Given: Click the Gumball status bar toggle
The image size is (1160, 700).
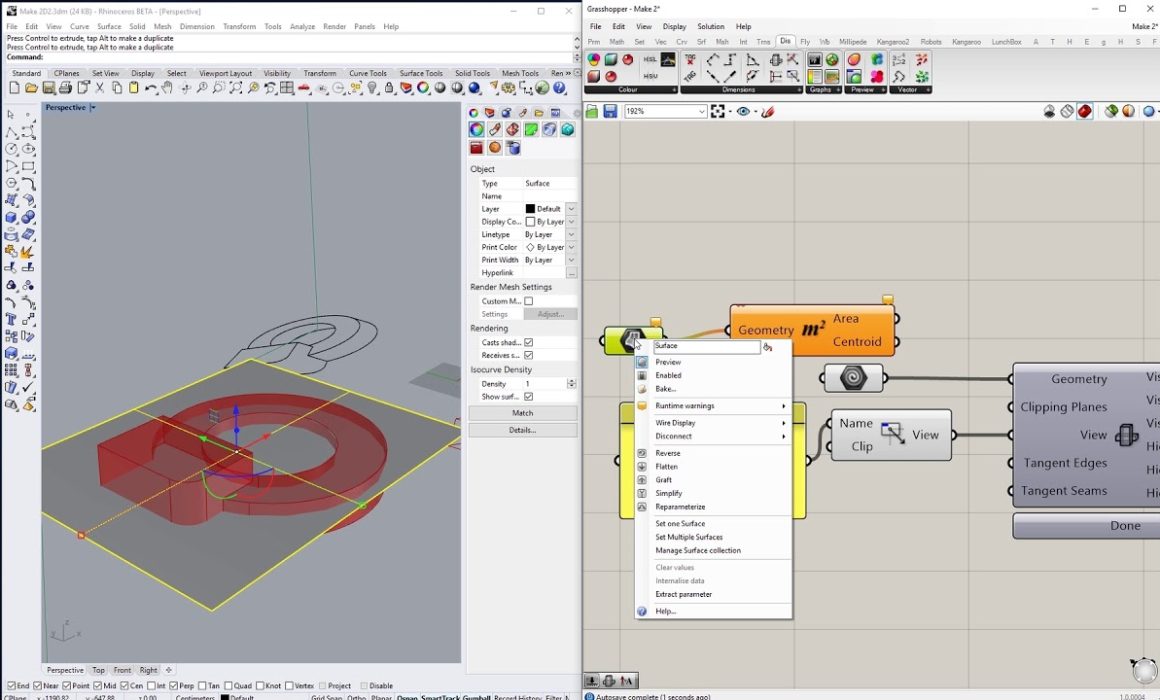Looking at the screenshot, I should coord(476,697).
